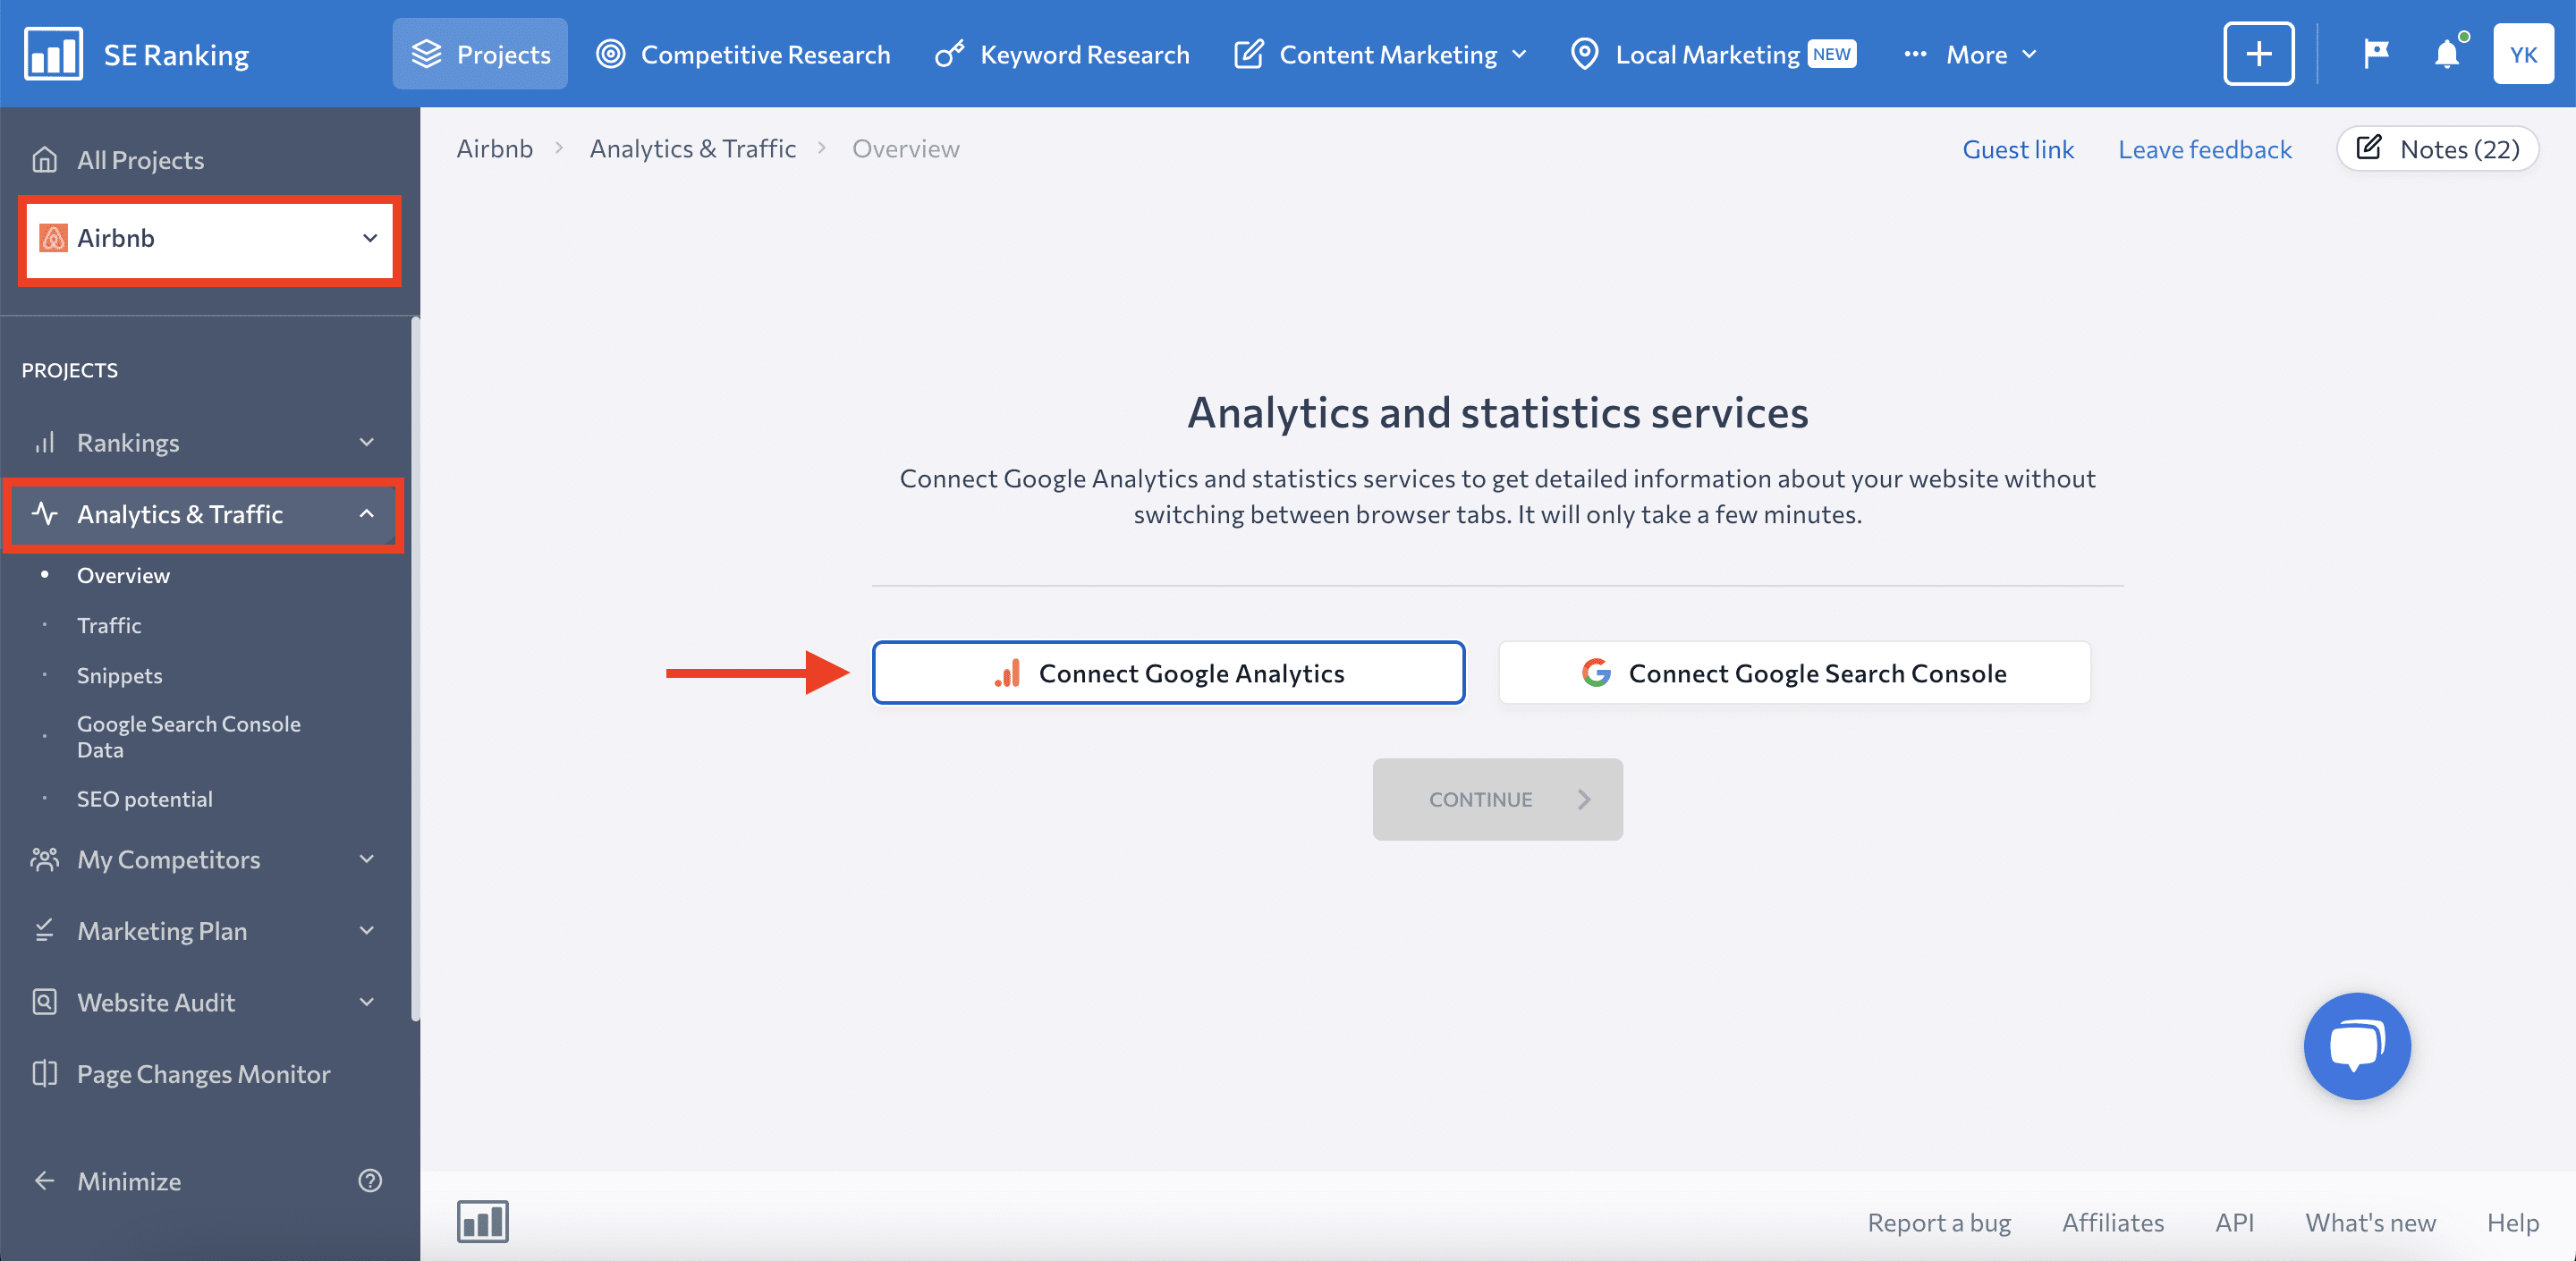The image size is (2576, 1261).
Task: Open the Airbnb project selector dropdown
Action: pyautogui.click(x=210, y=238)
